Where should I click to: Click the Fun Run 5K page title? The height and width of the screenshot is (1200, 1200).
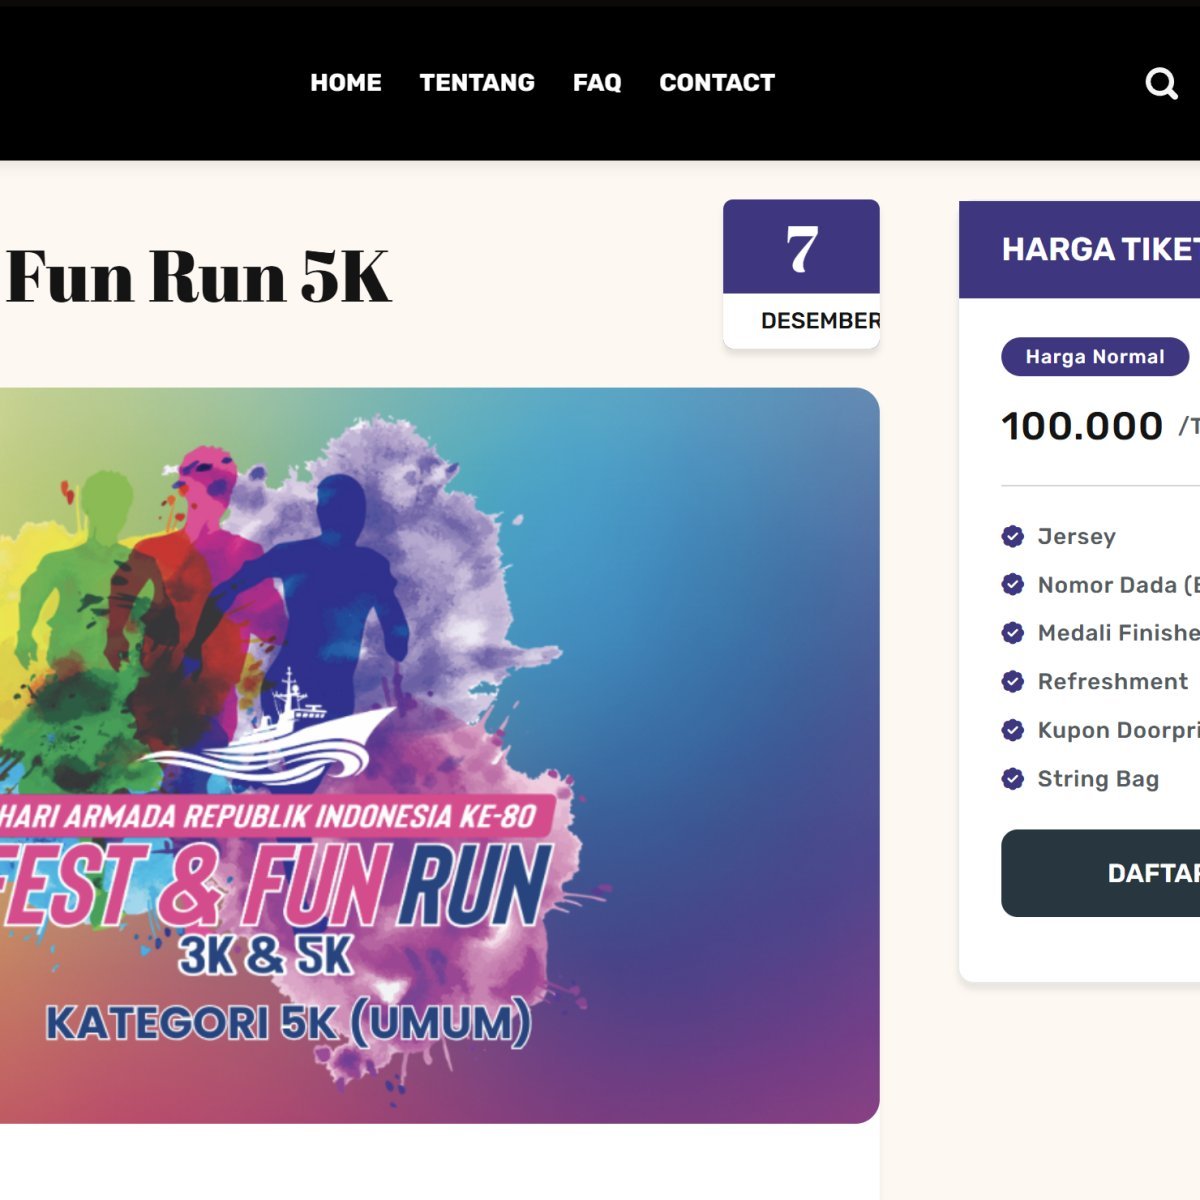pos(198,277)
